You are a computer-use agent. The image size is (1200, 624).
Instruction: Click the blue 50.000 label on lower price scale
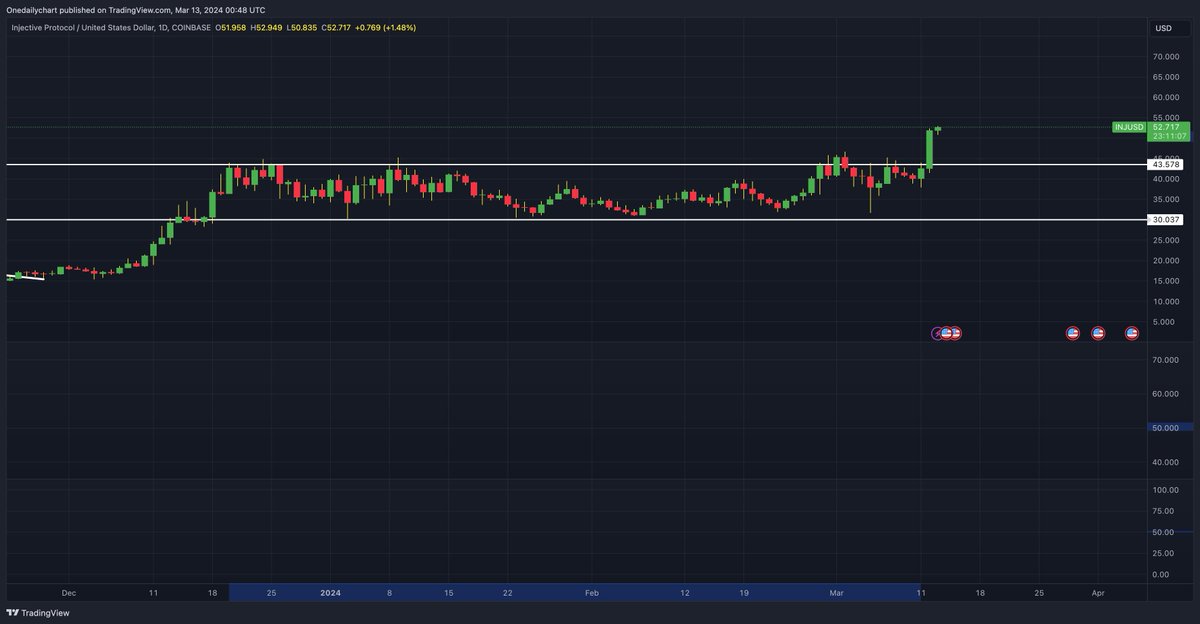tap(1164, 427)
